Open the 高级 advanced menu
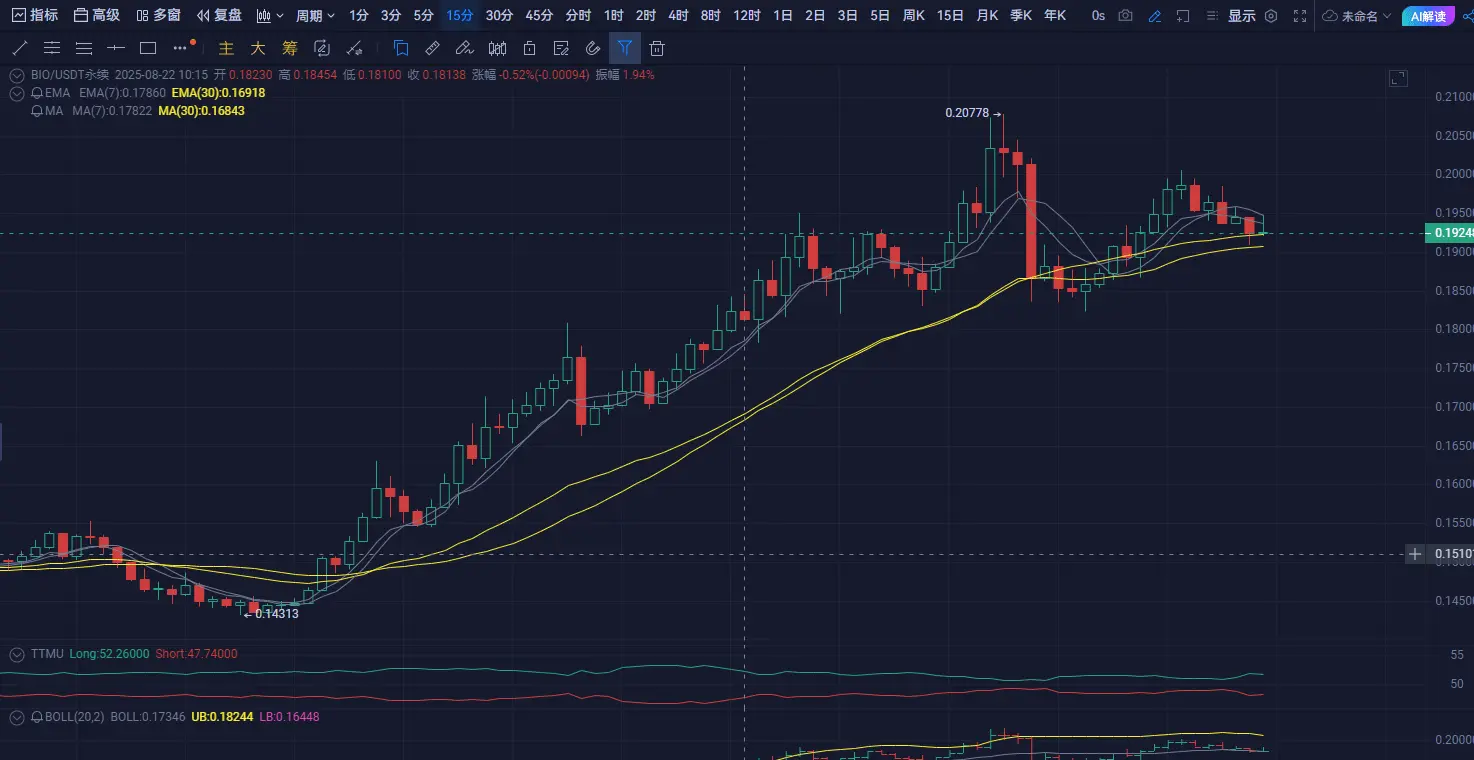1474x760 pixels. click(97, 16)
